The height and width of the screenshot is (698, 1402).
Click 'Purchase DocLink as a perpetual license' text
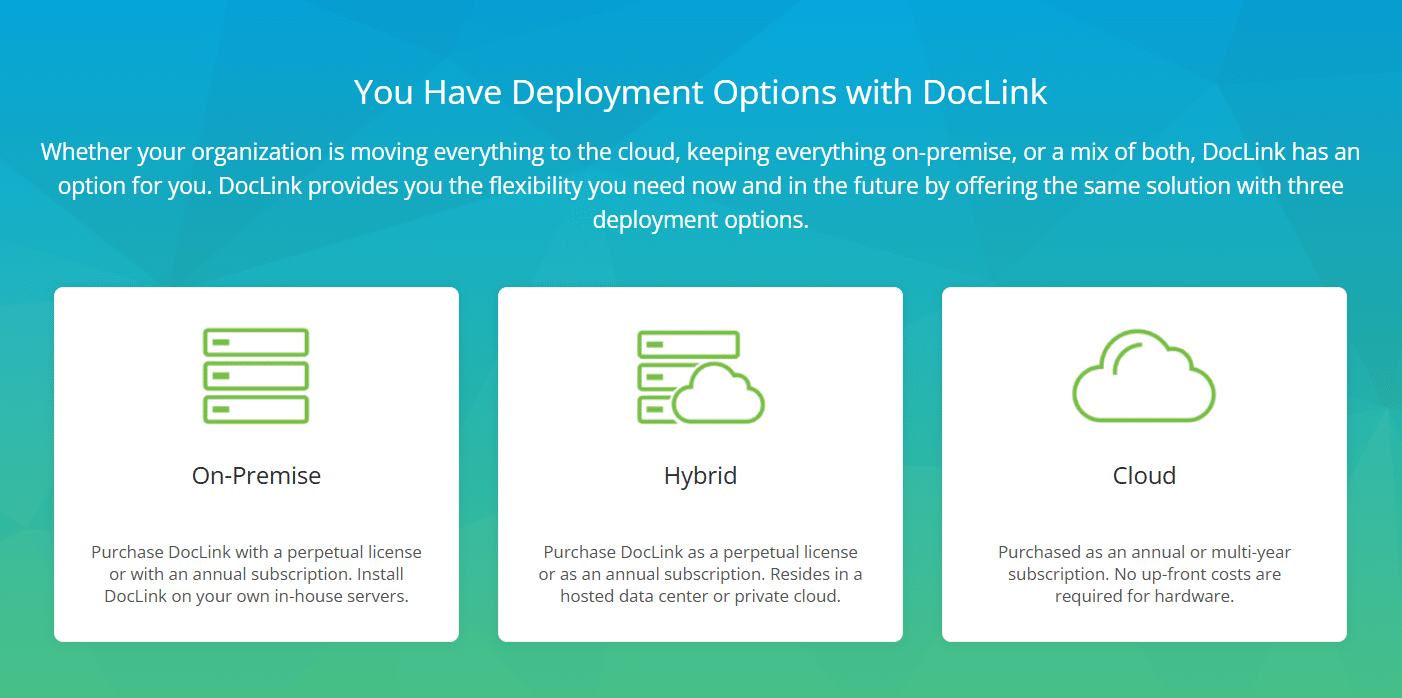coord(700,552)
